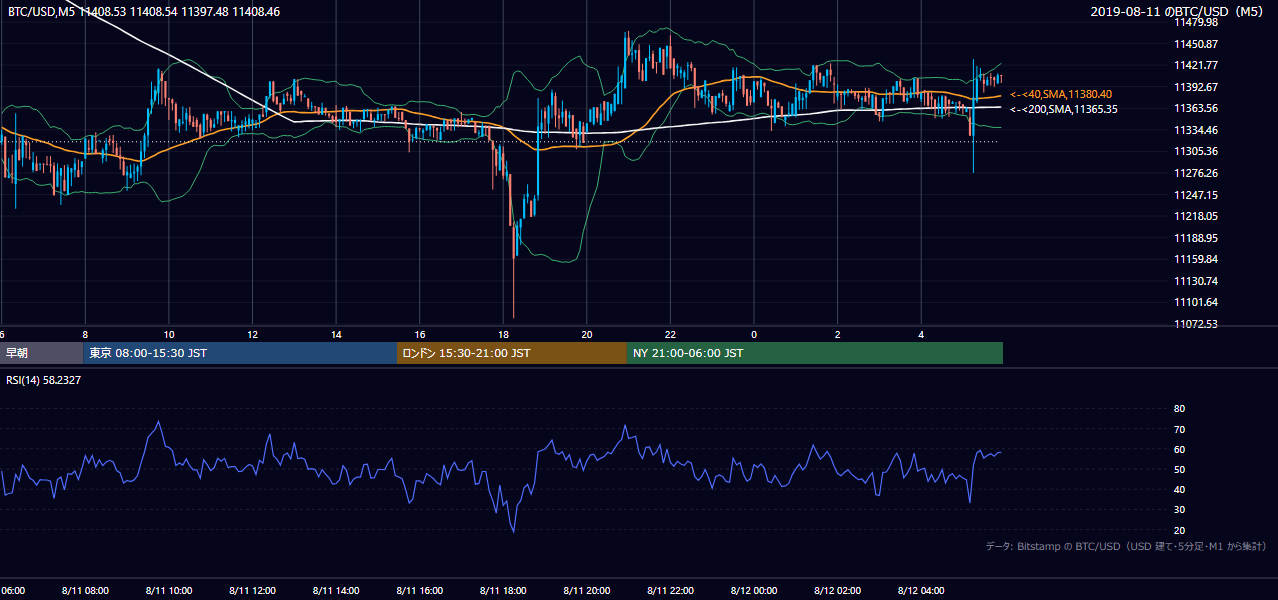Image resolution: width=1278 pixels, height=600 pixels.
Task: Click the Bitstamp data source note
Action: pyautogui.click(x=1126, y=547)
